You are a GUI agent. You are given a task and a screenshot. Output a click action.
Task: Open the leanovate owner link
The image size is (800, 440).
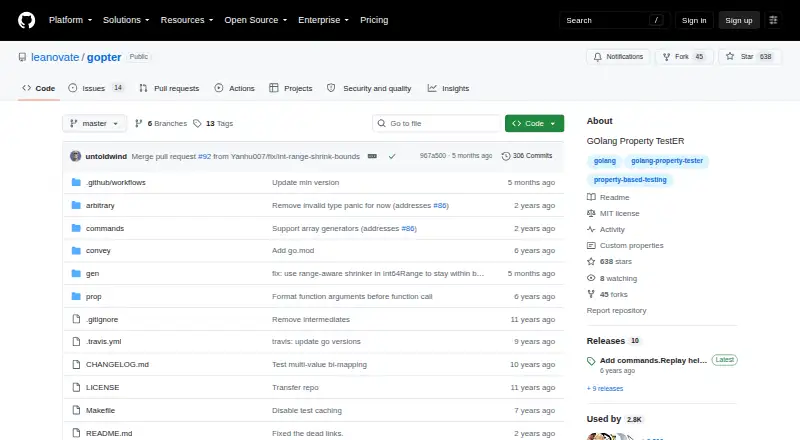pos(55,57)
